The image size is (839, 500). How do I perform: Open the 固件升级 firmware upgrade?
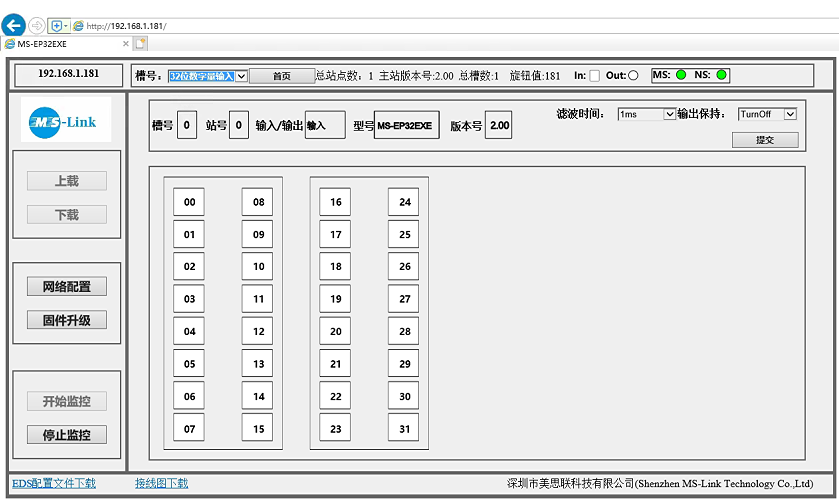click(67, 321)
